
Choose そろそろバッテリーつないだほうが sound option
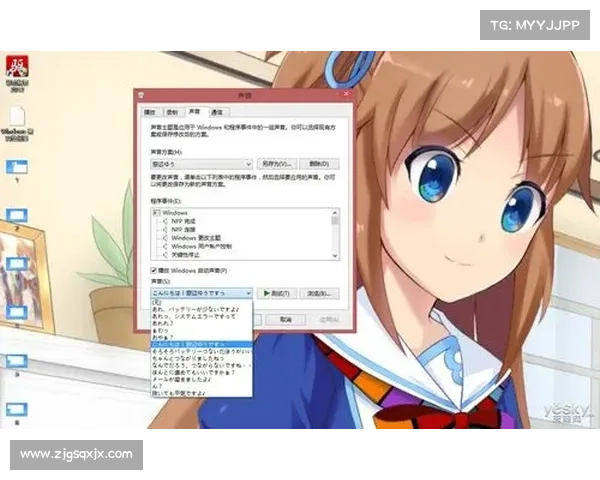201,351
